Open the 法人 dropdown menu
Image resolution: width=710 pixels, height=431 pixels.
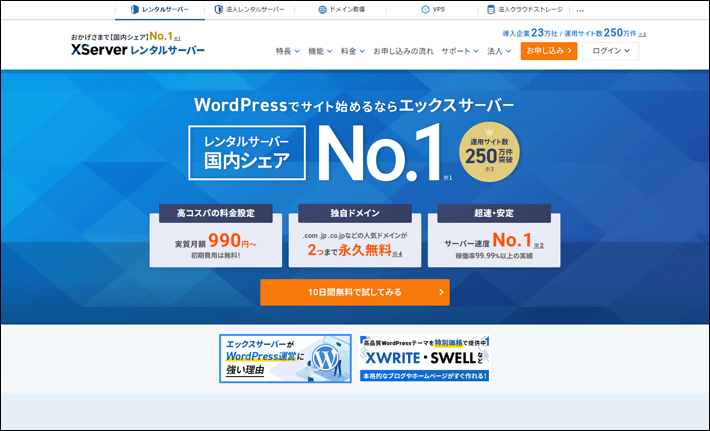(499, 51)
